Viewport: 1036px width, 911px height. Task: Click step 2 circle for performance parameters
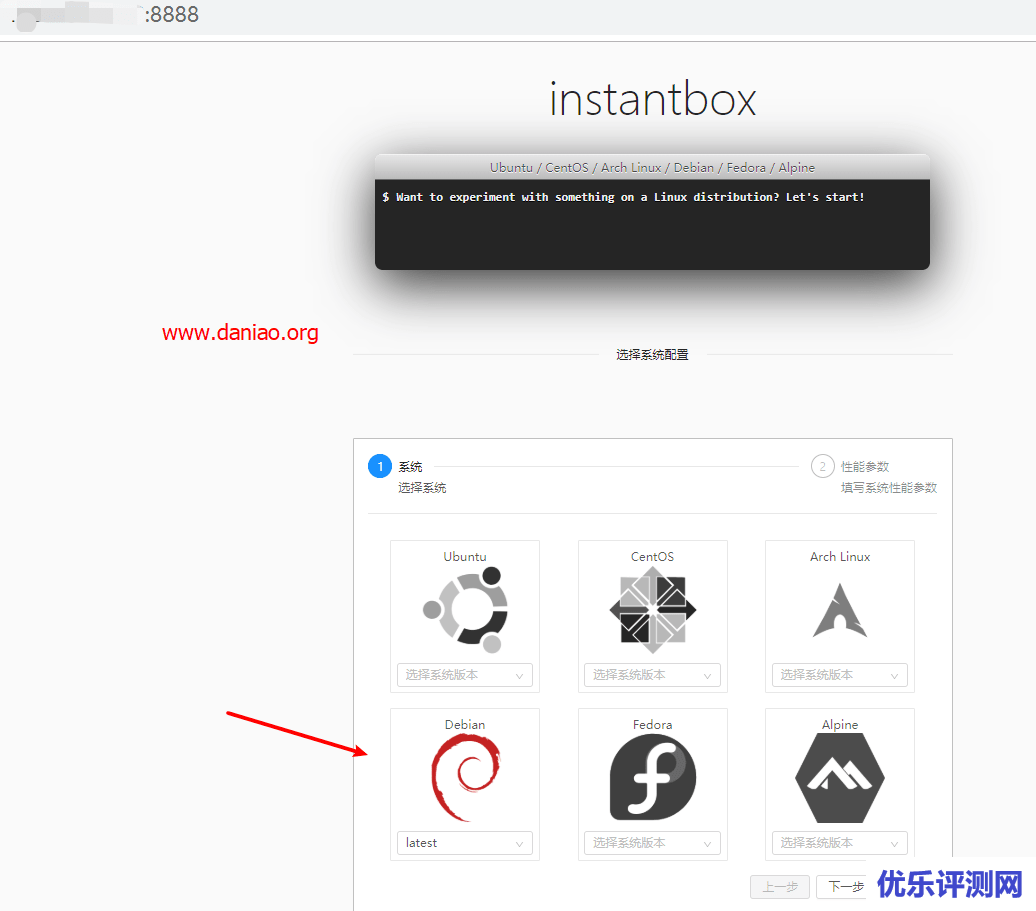(x=823, y=466)
